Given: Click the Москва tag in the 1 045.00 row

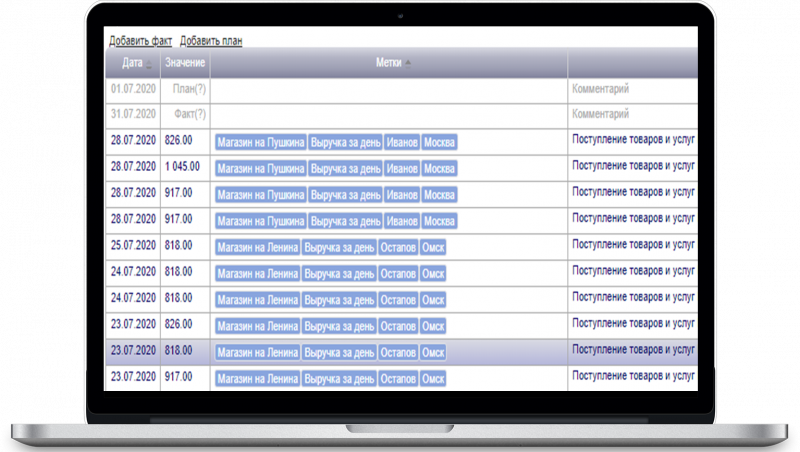Looking at the screenshot, I should coord(439,168).
